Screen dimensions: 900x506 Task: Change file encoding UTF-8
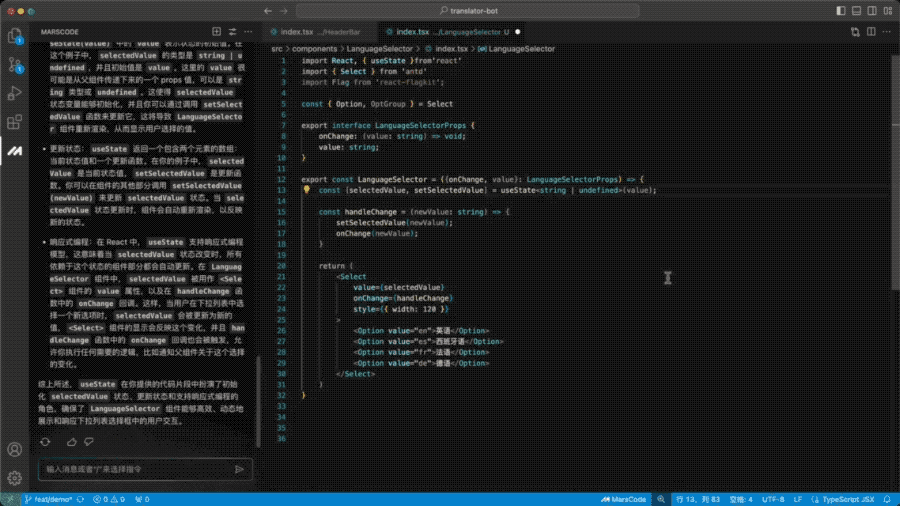pyautogui.click(x=773, y=499)
